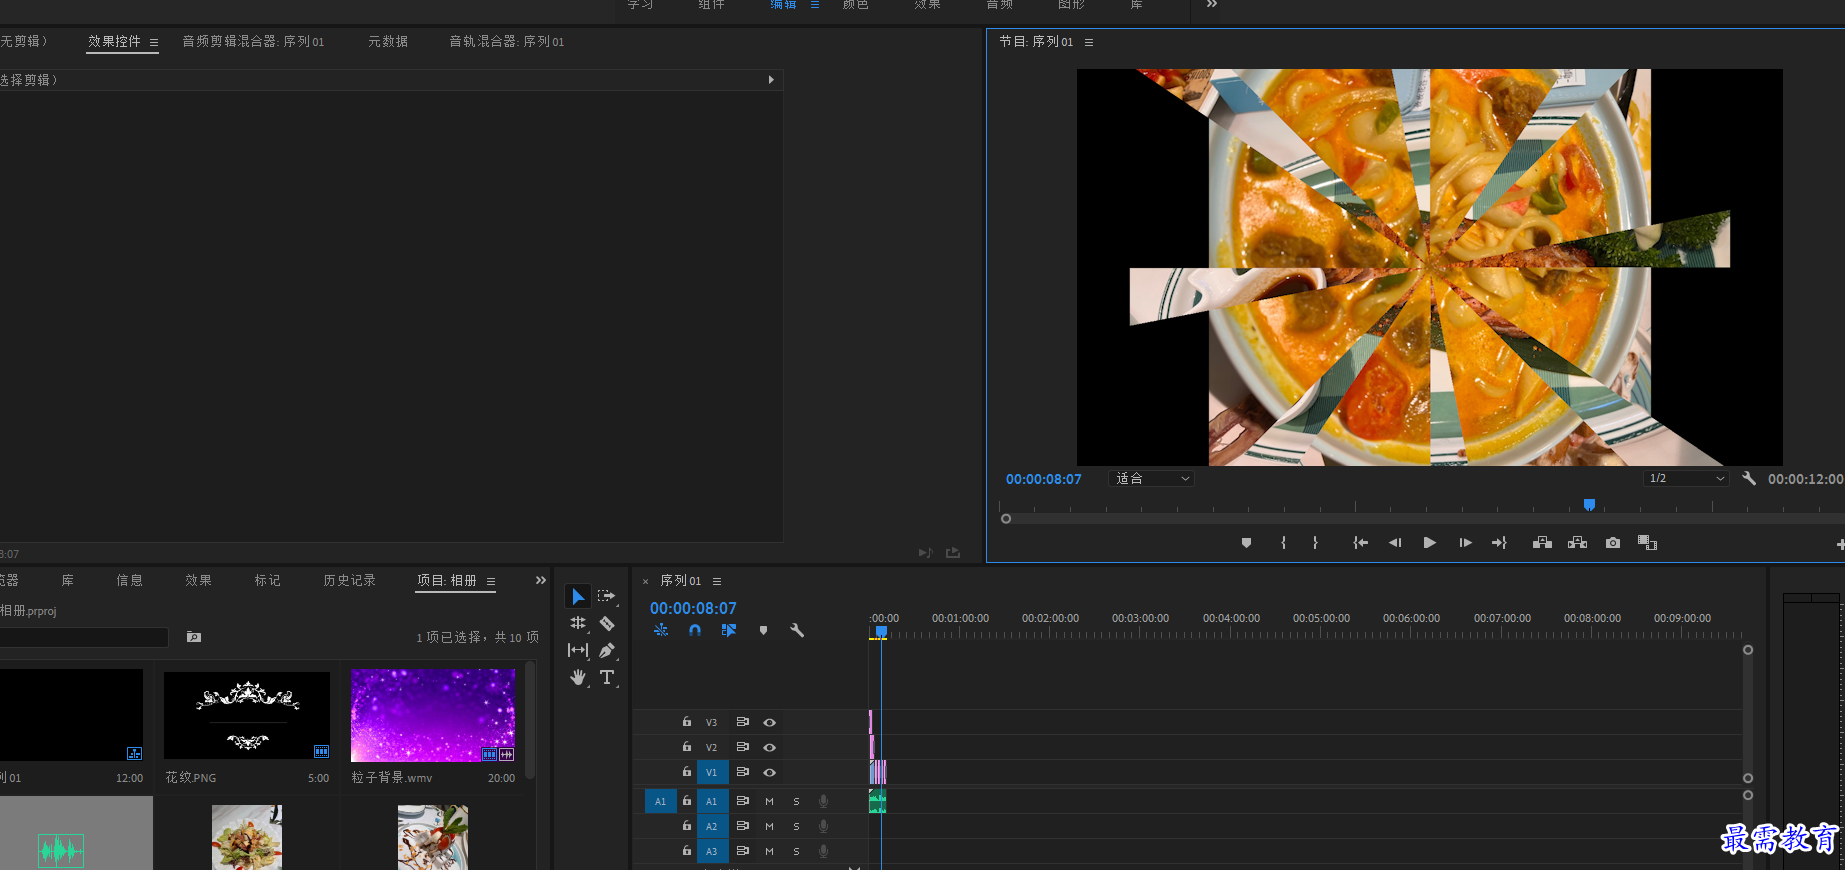Mark Out point in Program monitor
The height and width of the screenshot is (870, 1845).
coord(1315,543)
